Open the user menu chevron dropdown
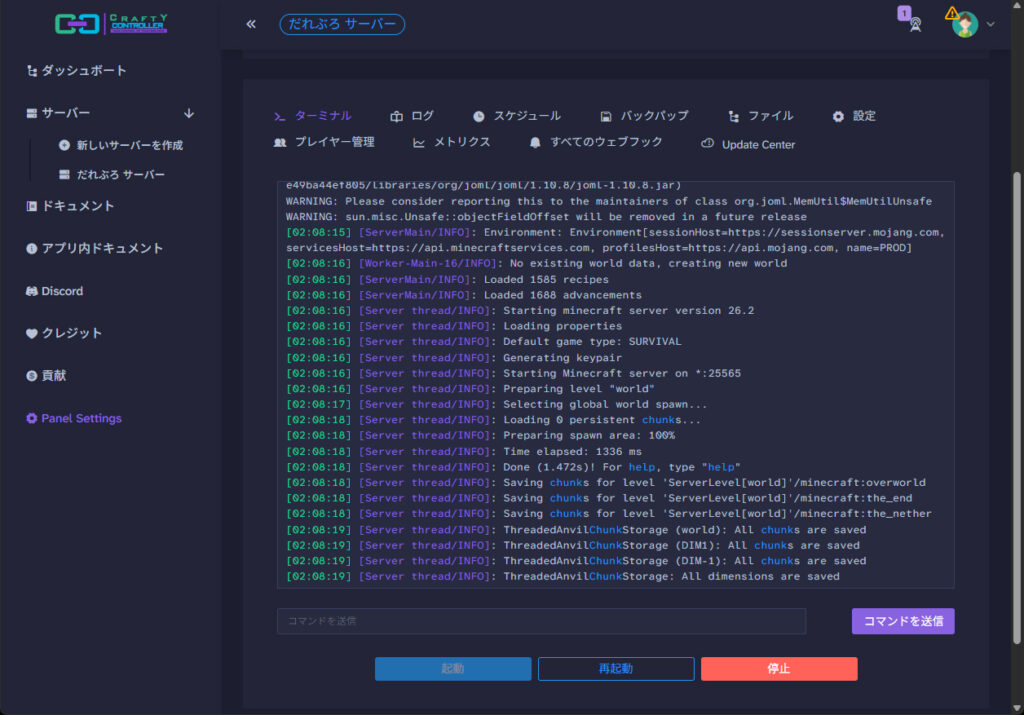This screenshot has width=1024, height=715. click(991, 24)
